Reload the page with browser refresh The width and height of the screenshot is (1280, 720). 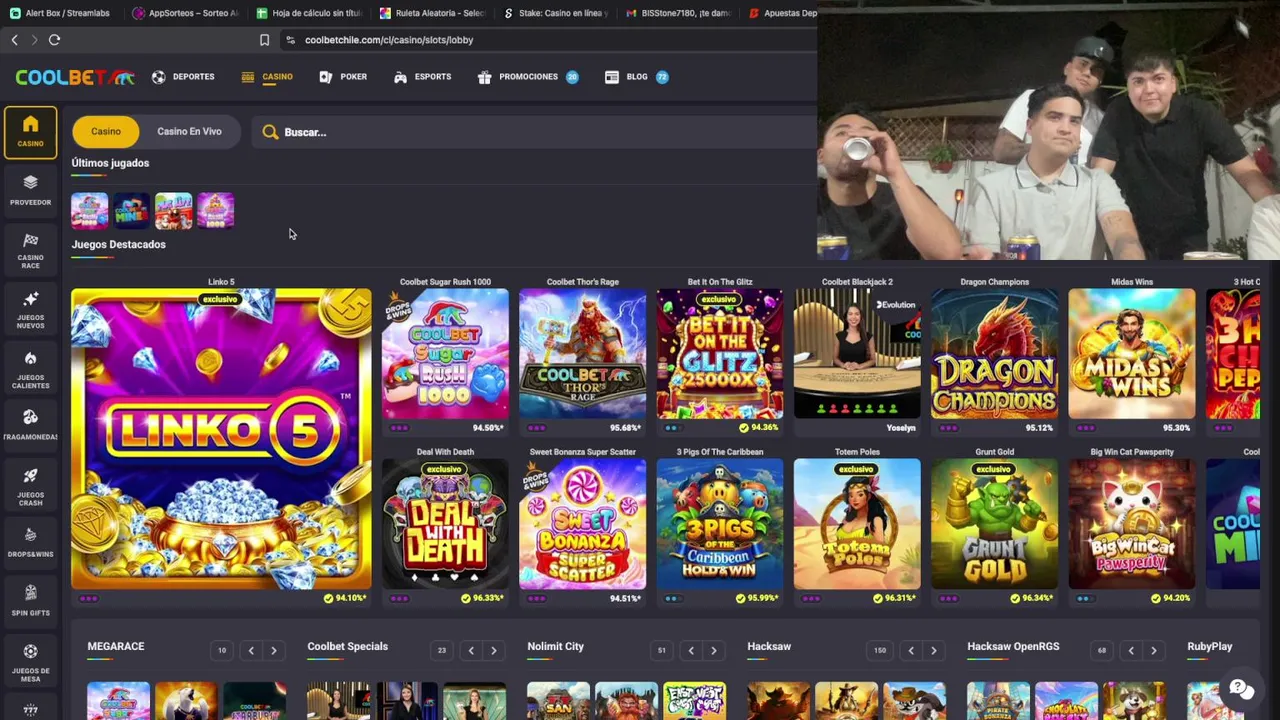click(x=54, y=40)
